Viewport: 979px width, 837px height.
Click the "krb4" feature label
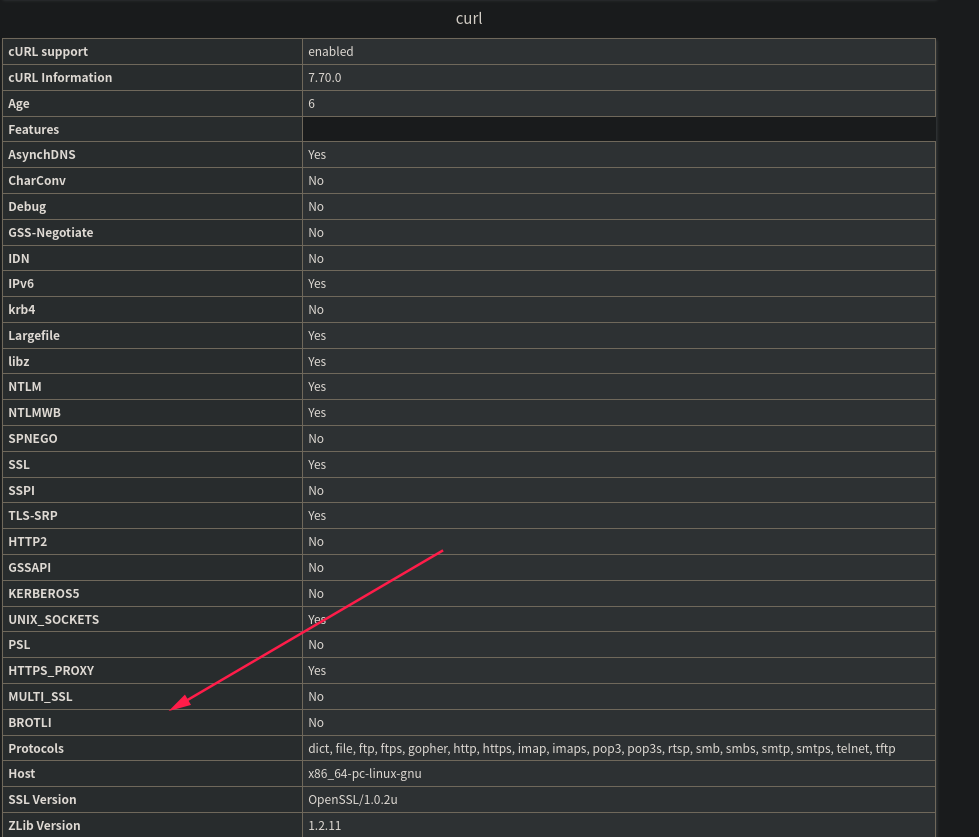click(x=22, y=310)
